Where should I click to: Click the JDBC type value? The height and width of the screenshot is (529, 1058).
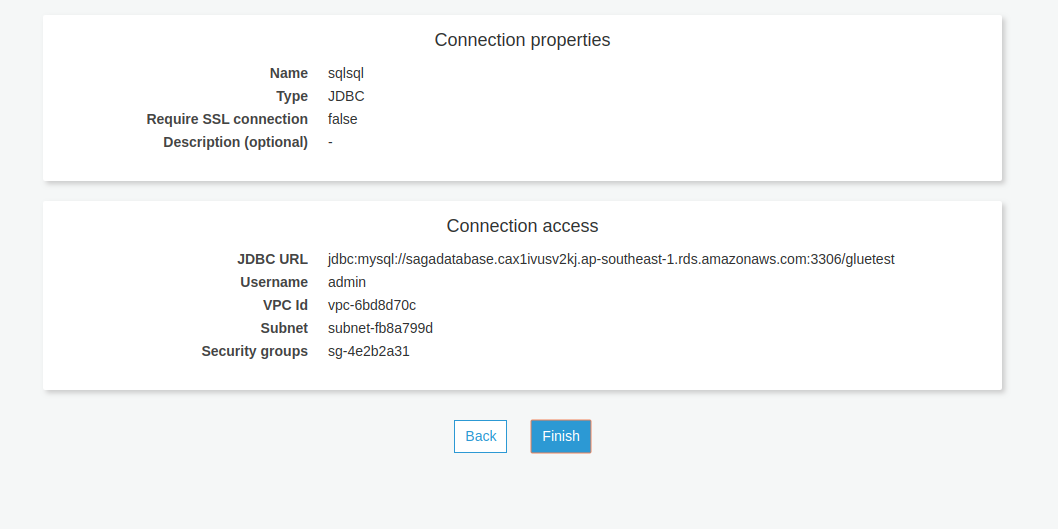346,96
